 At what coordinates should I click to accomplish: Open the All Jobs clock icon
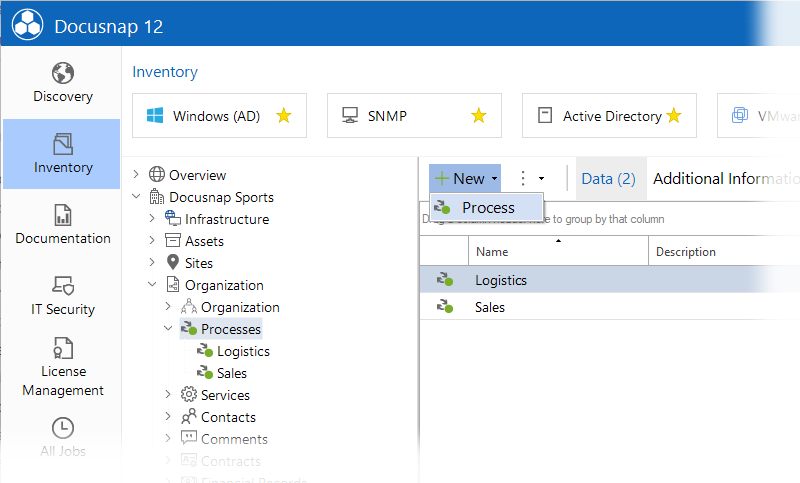(63, 428)
